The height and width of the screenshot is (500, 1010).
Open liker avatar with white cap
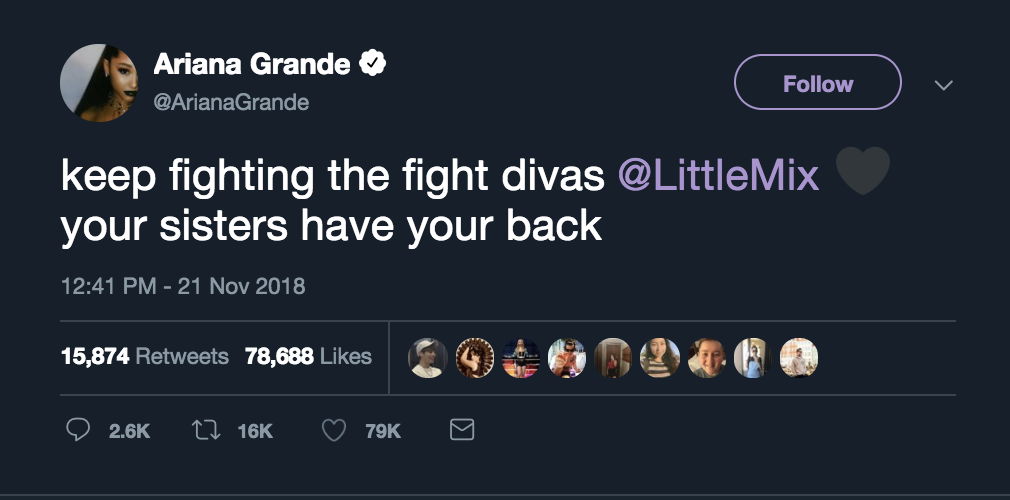coord(427,357)
